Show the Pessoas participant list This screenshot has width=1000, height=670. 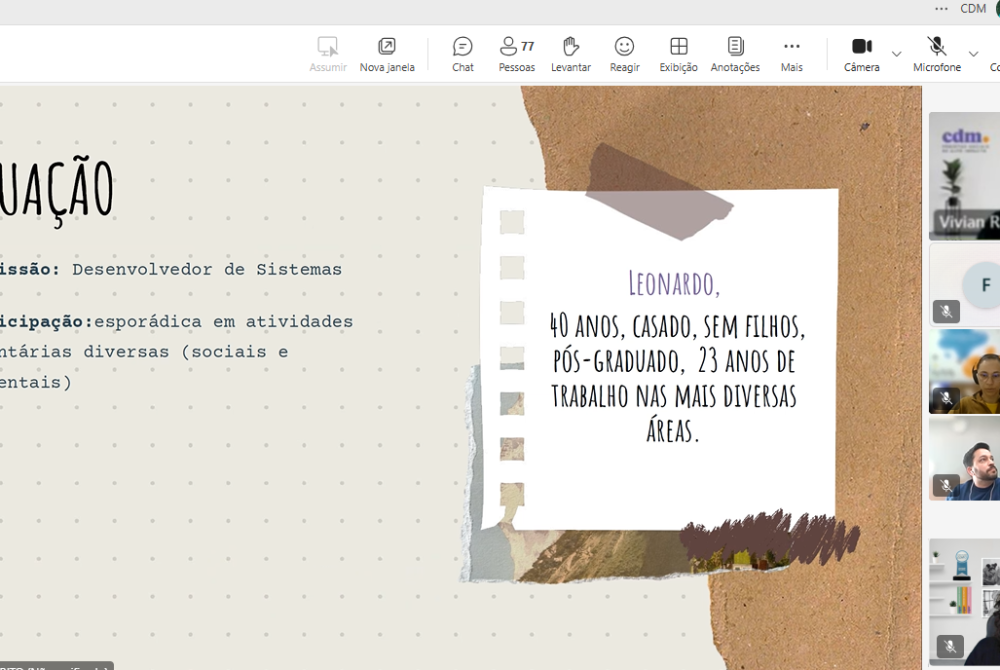(517, 54)
